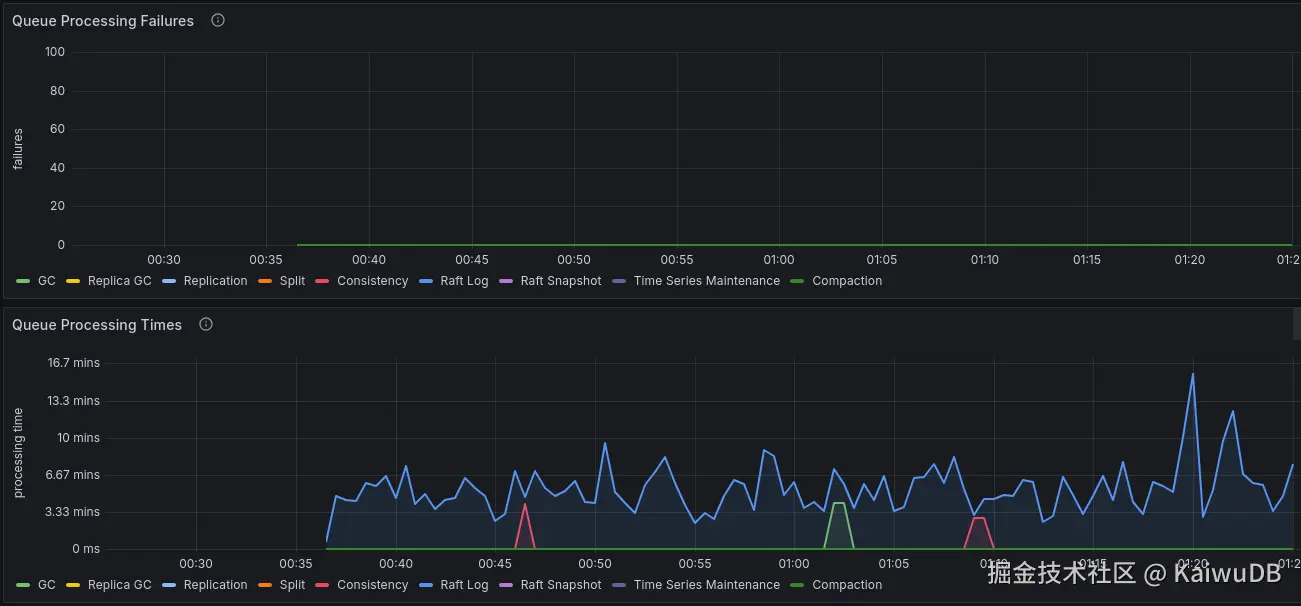This screenshot has width=1301, height=606.
Task: Click the '16.7 mins' y-axis label
Action: [74, 363]
